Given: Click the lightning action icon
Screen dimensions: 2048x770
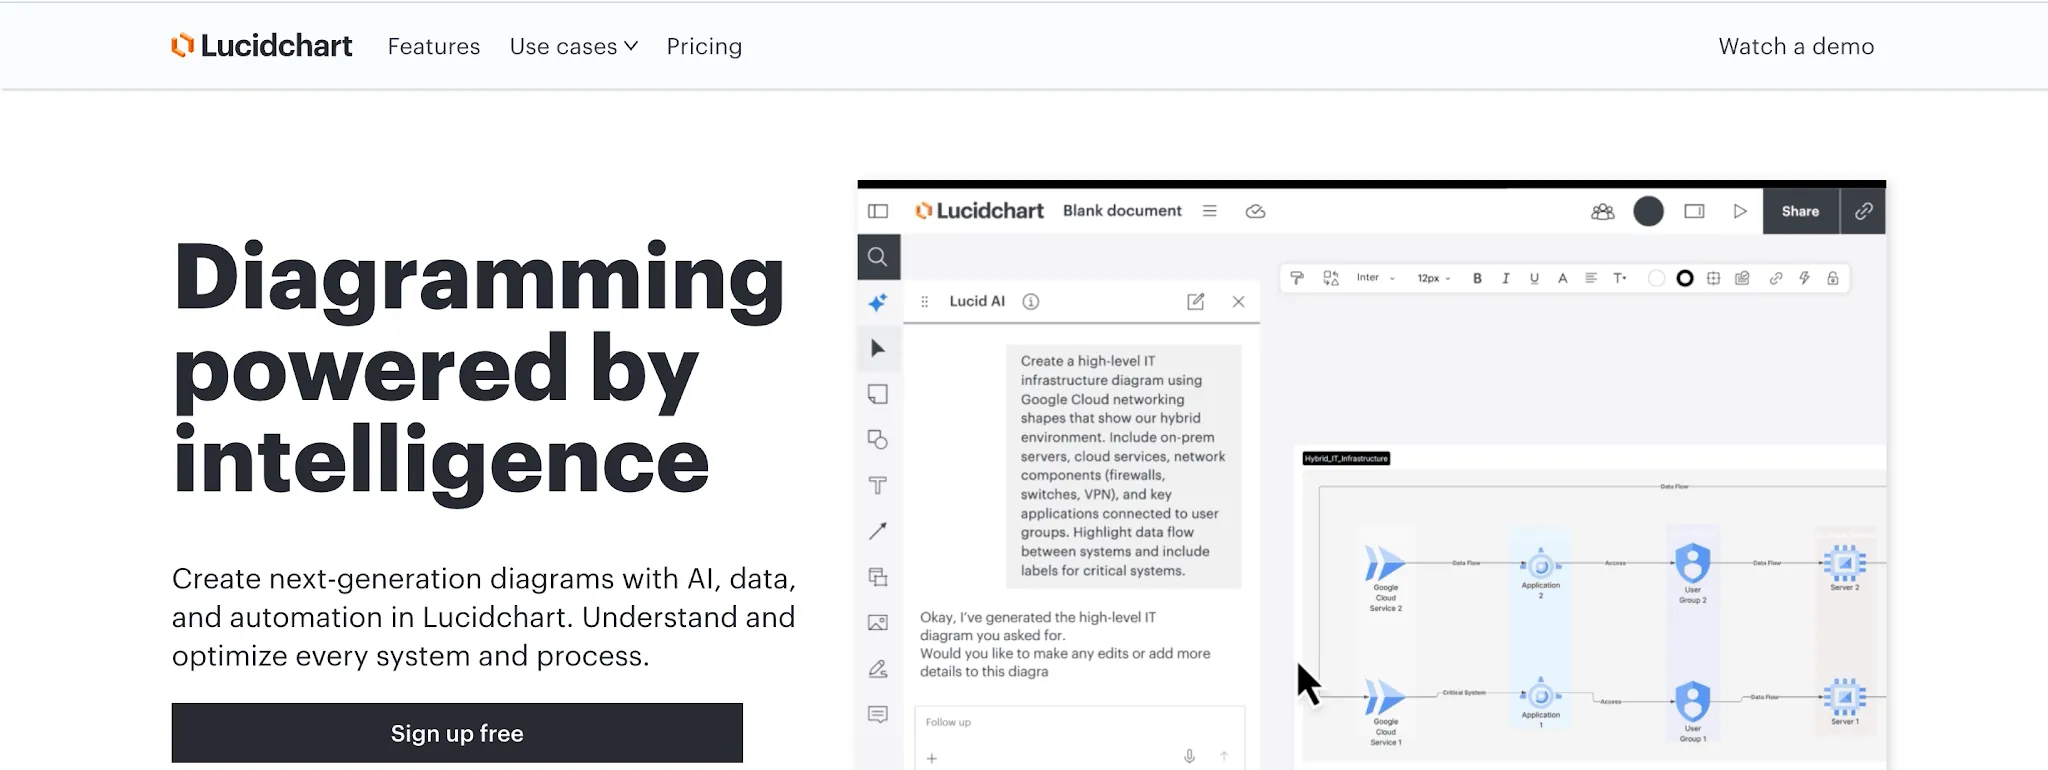Looking at the screenshot, I should [x=1805, y=278].
